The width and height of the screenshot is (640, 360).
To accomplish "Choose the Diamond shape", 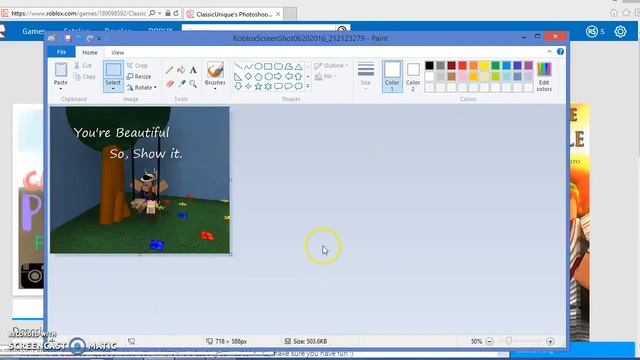I will tap(248, 76).
